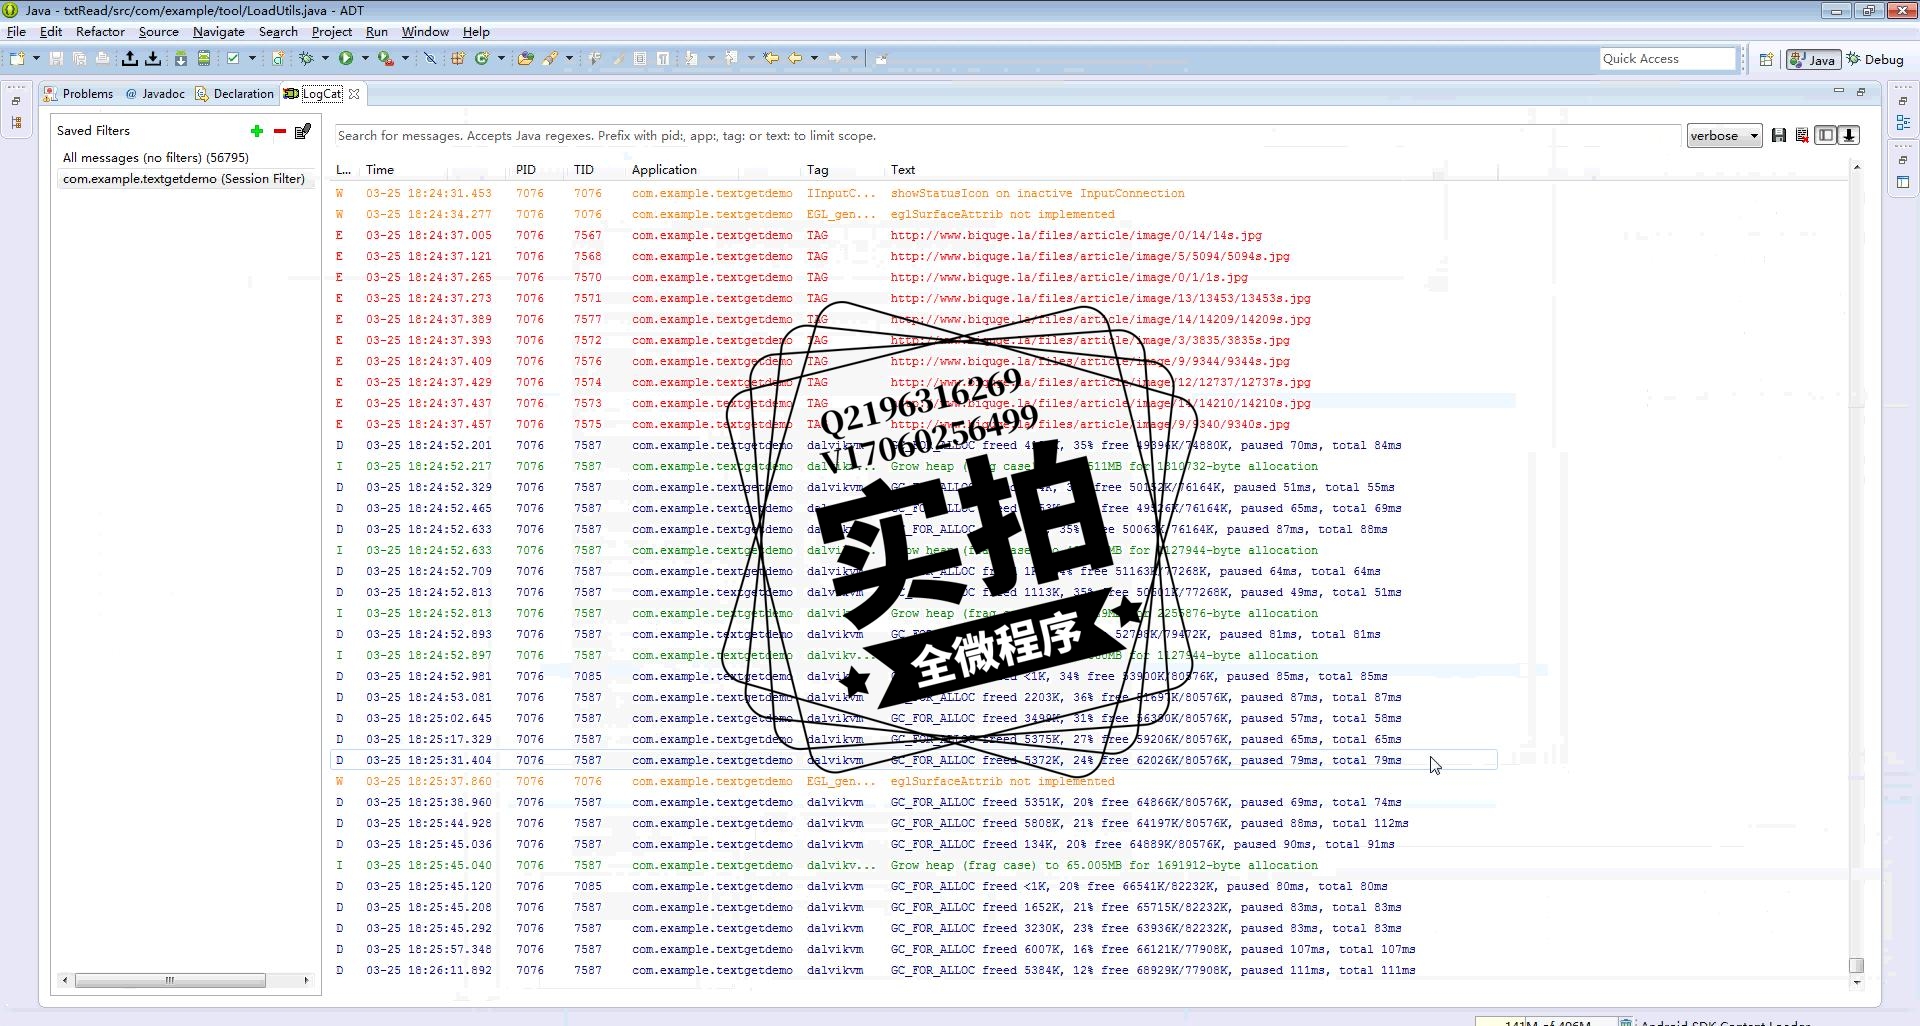Click the green Run button
The height and width of the screenshot is (1026, 1920).
pyautogui.click(x=346, y=59)
